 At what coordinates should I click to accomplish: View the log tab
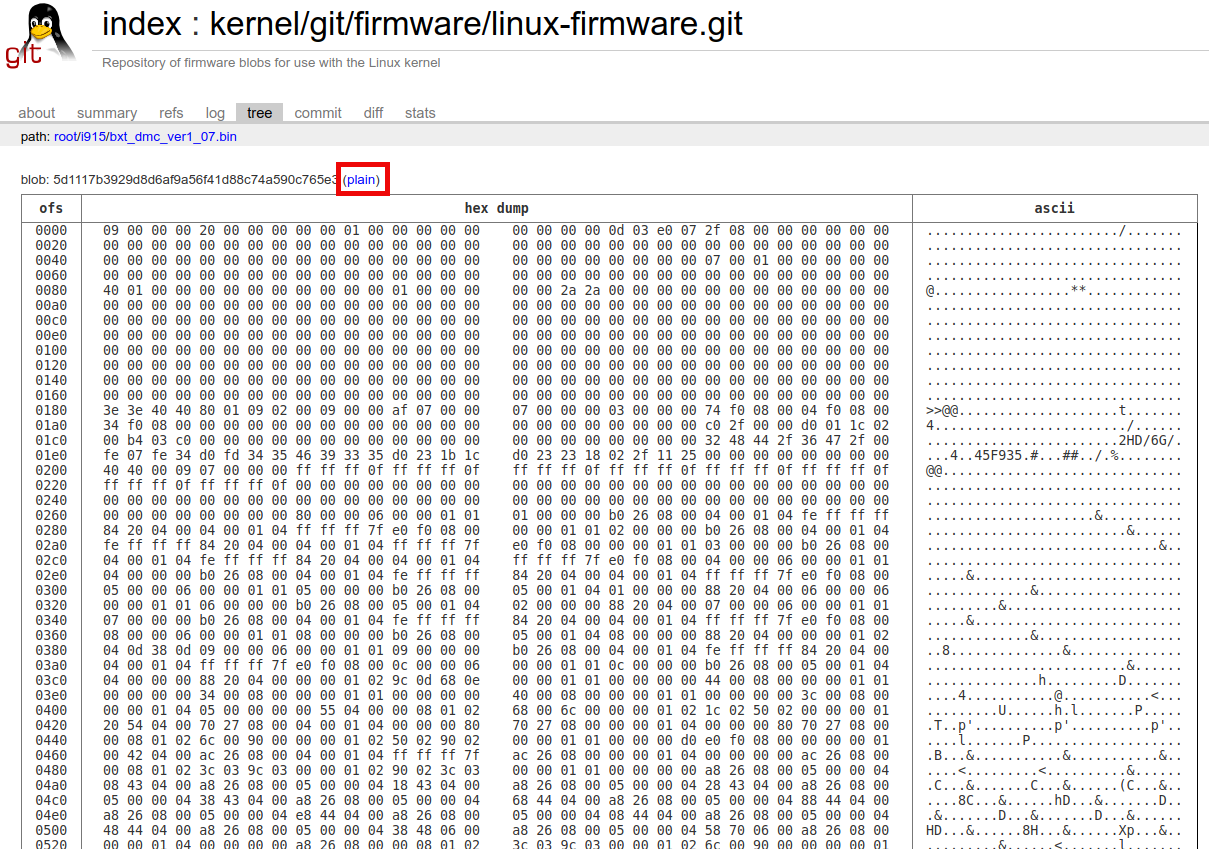pos(215,113)
